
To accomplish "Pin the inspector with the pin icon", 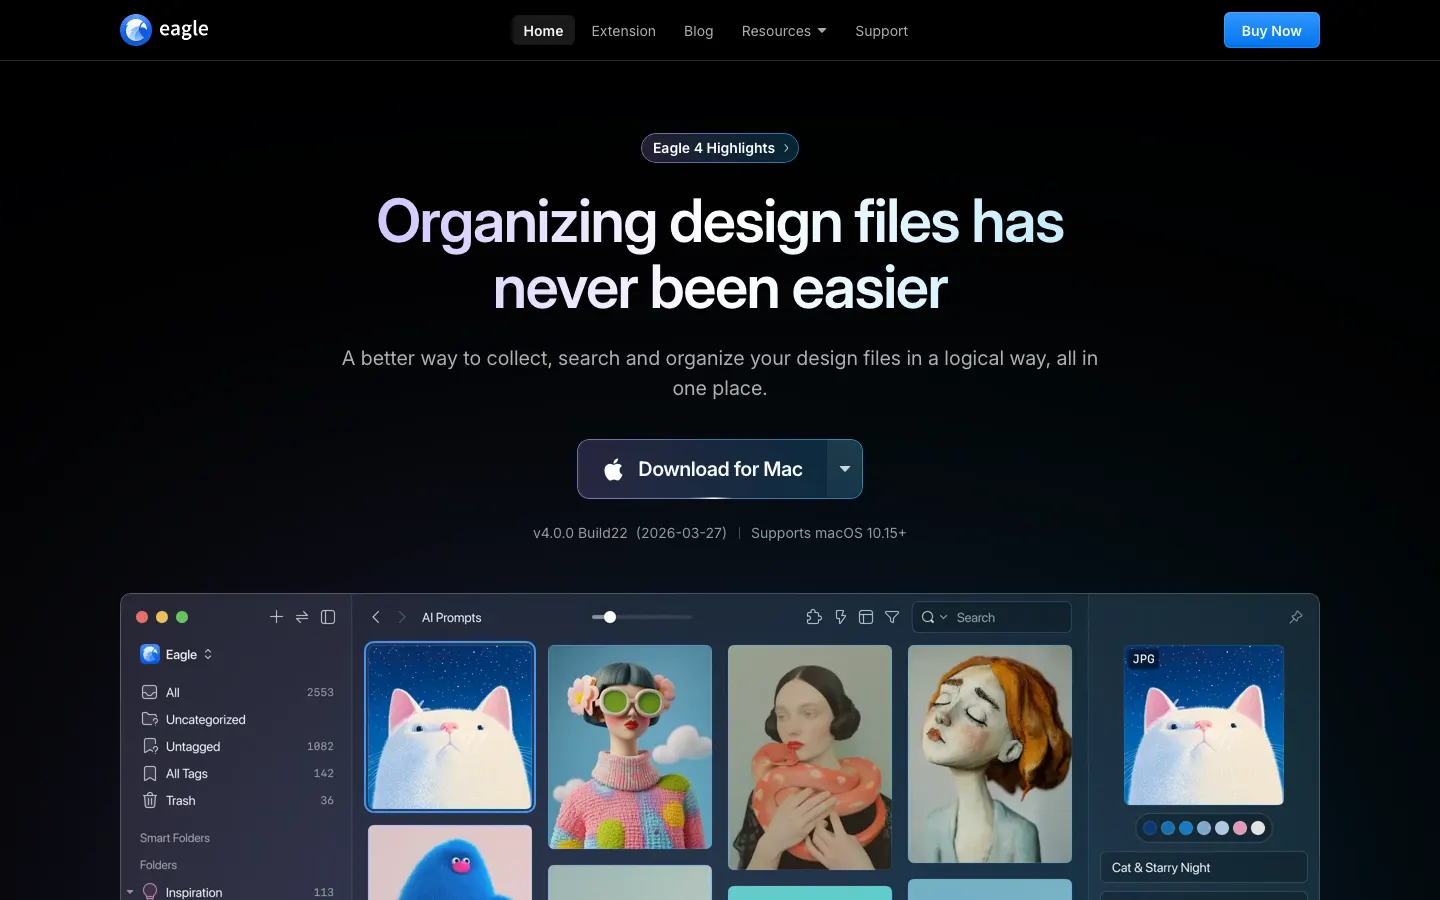I will tap(1296, 617).
